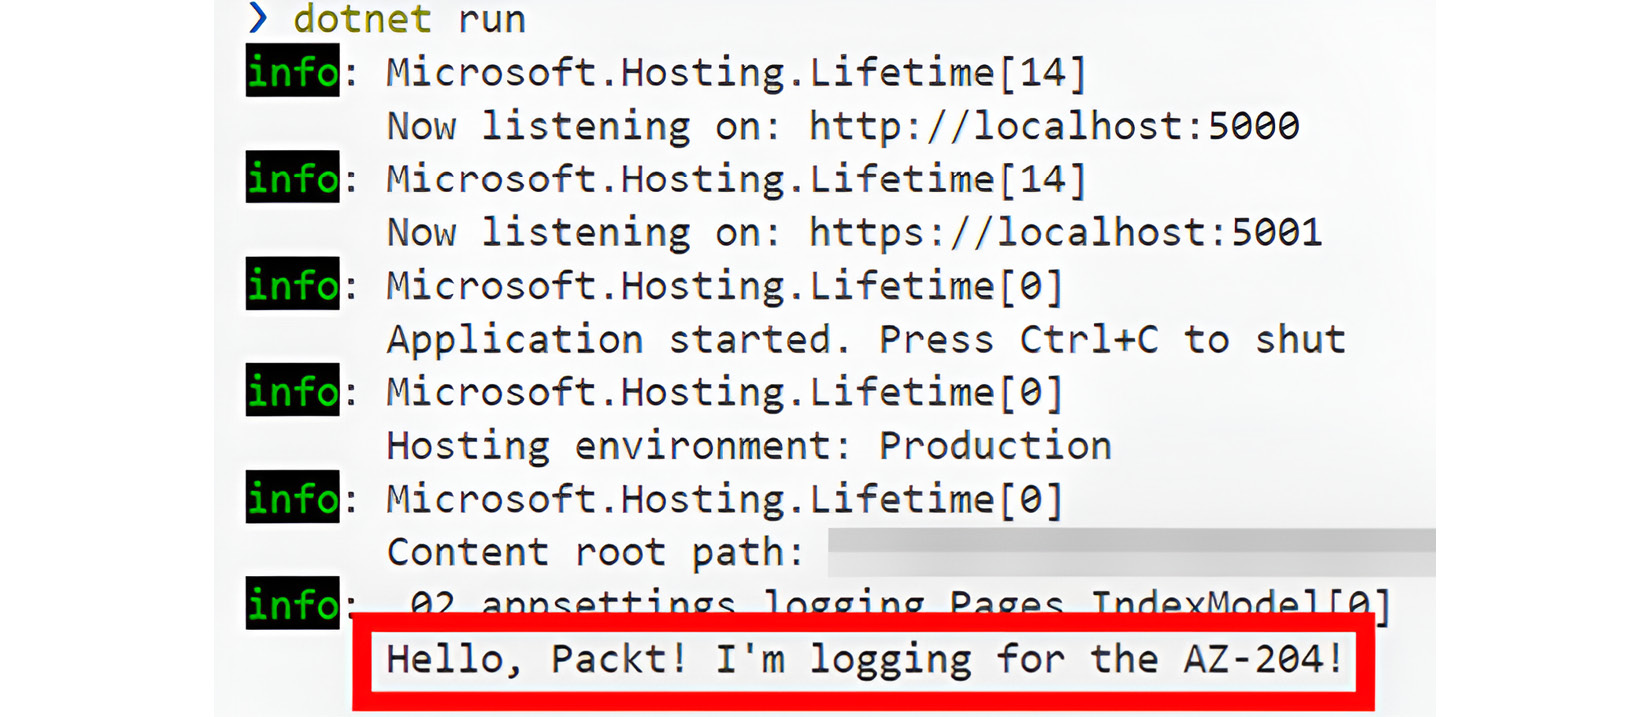1650x717 pixels.
Task: Click the 'dotnet run' command text
Action: tap(409, 19)
